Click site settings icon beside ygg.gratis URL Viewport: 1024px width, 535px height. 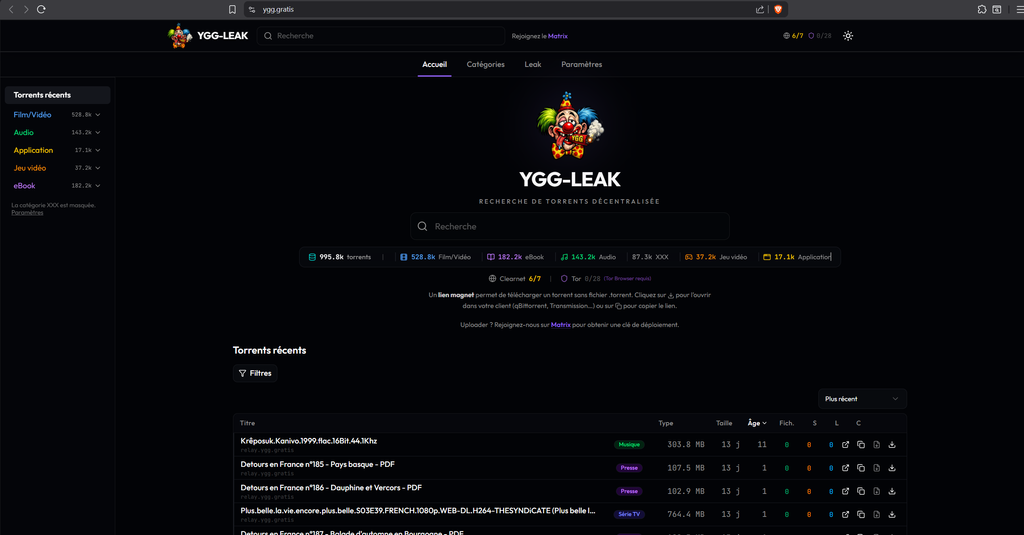tap(252, 9)
